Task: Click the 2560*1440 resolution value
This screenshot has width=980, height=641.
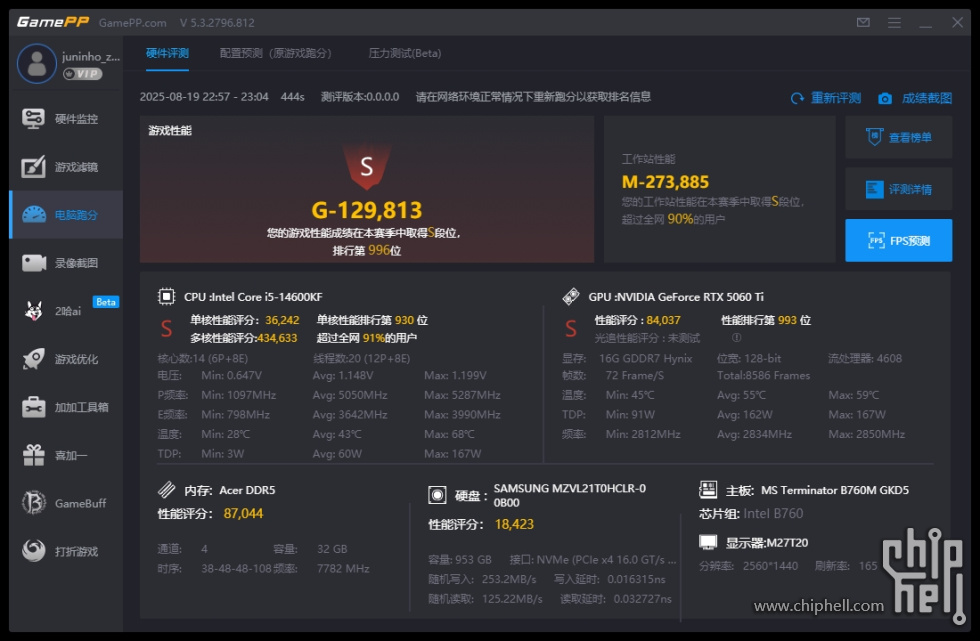Action: (770, 566)
